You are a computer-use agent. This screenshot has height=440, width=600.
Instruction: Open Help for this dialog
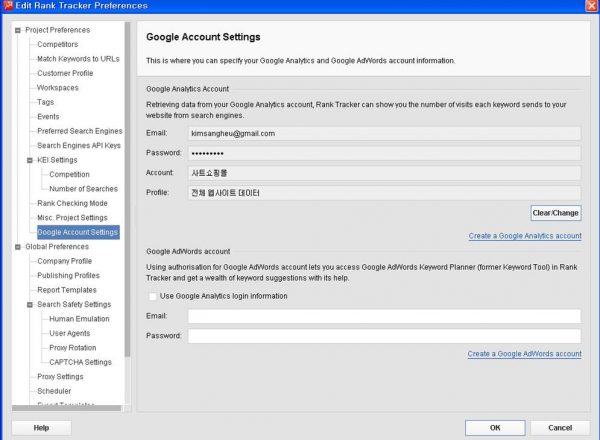41,428
